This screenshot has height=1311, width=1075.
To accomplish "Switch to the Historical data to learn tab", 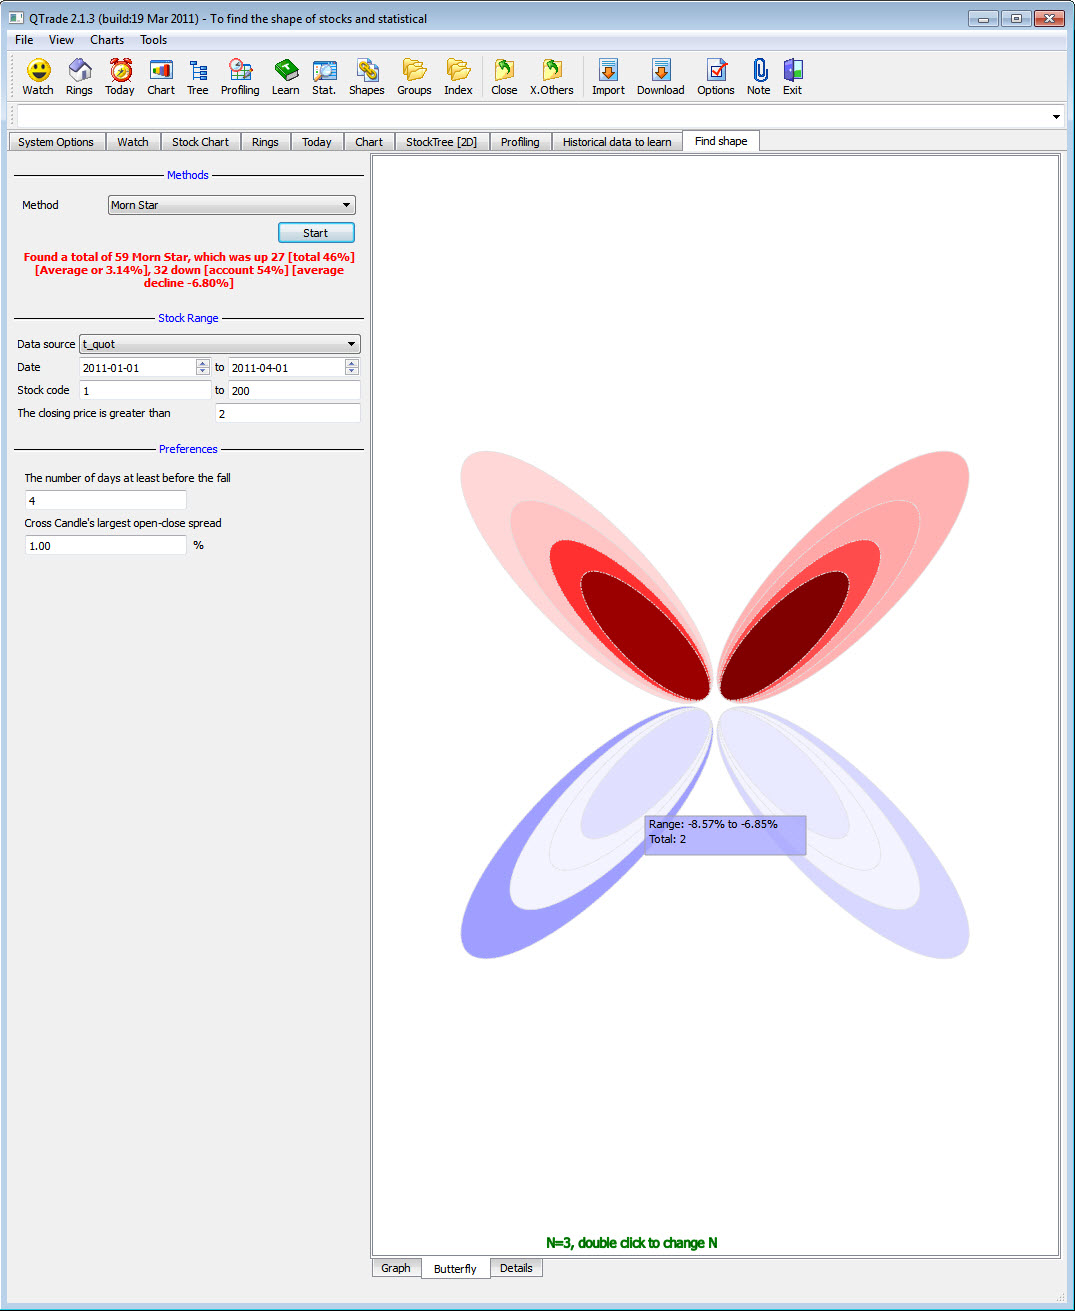I will (x=616, y=141).
